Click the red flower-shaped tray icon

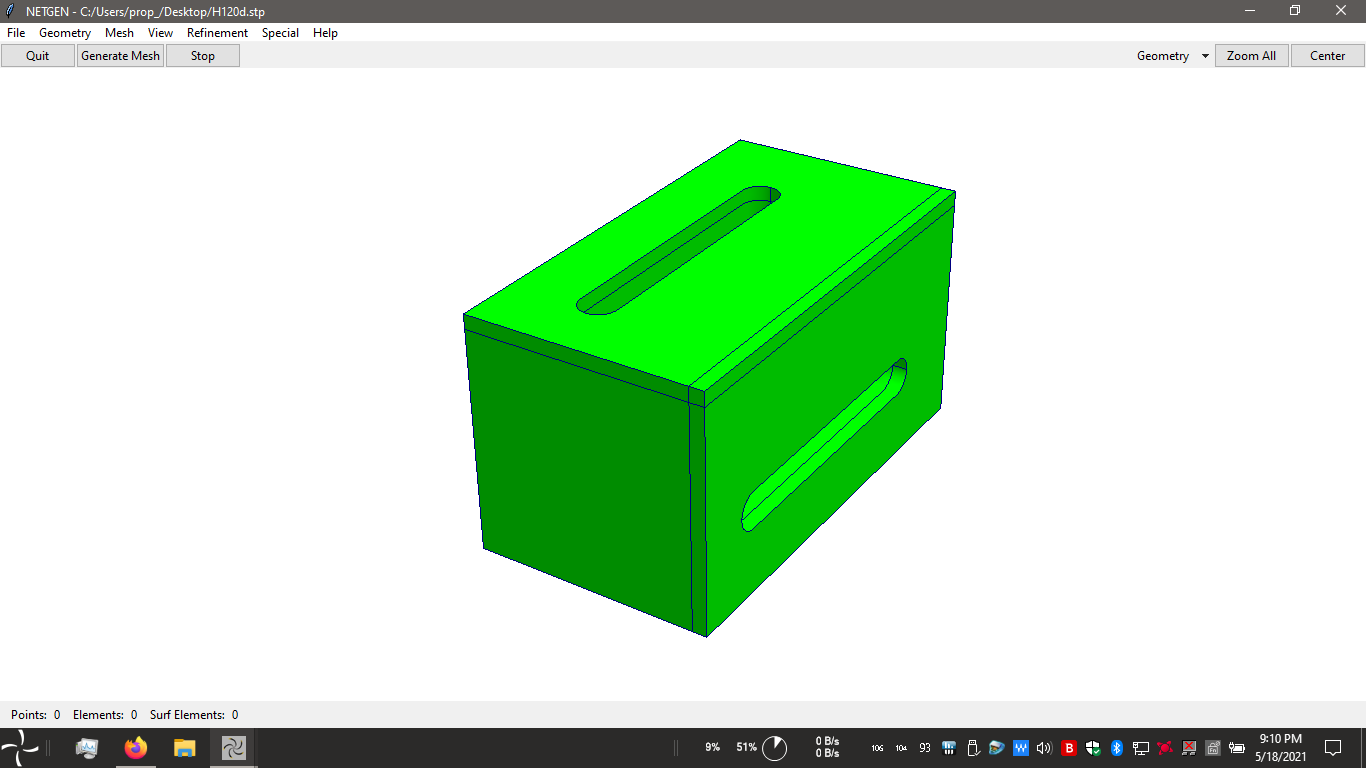tap(1165, 748)
